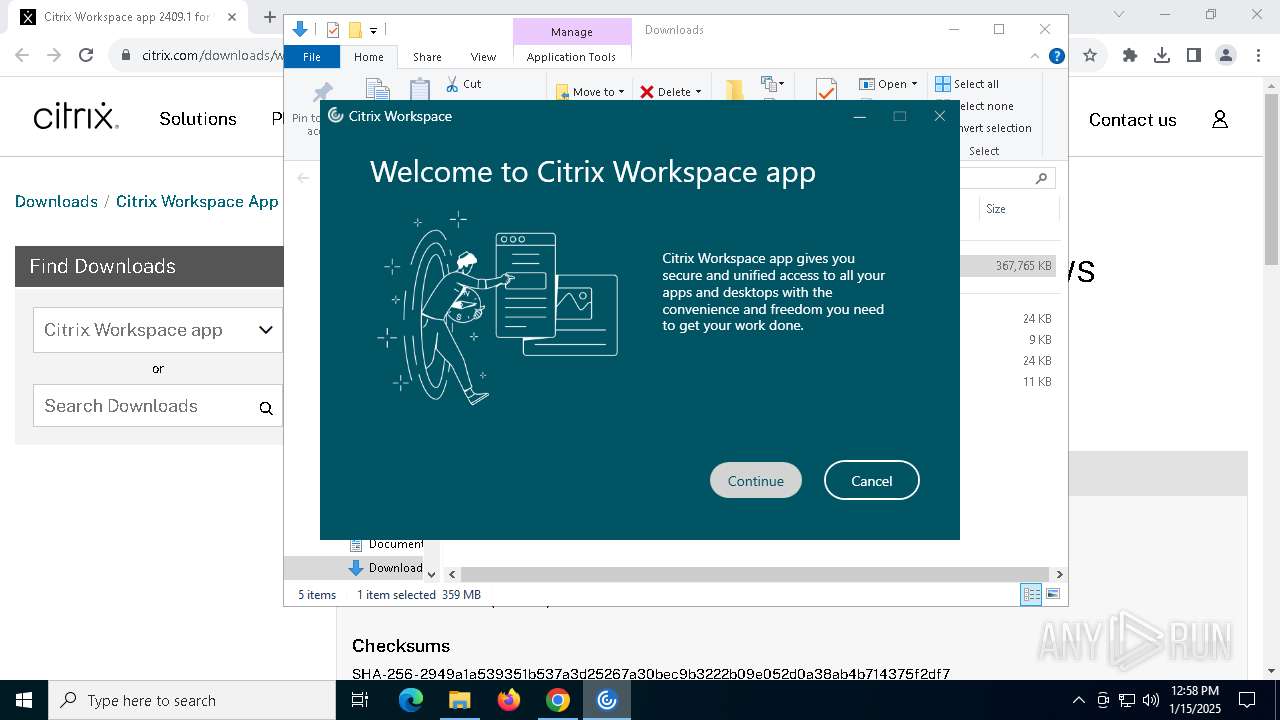The image size is (1280, 720).
Task: Switch to Home tab in Explorer
Action: point(369,57)
